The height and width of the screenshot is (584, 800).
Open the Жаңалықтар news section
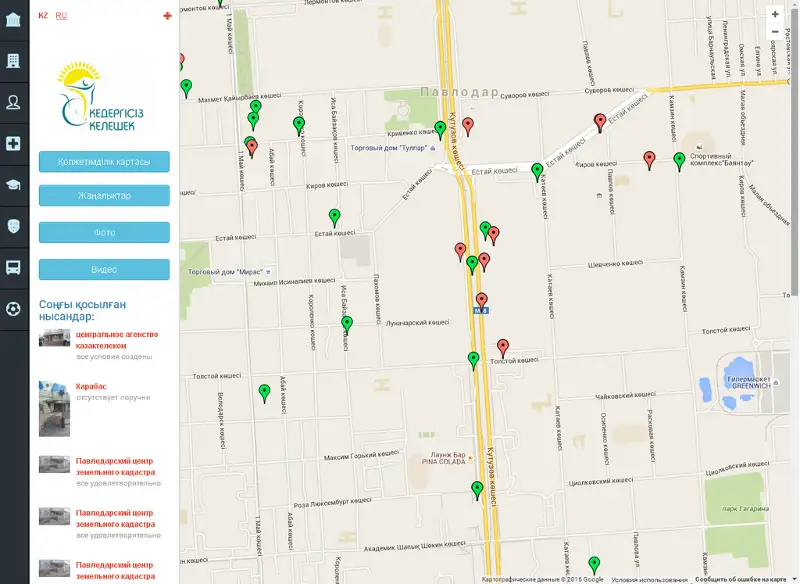104,196
